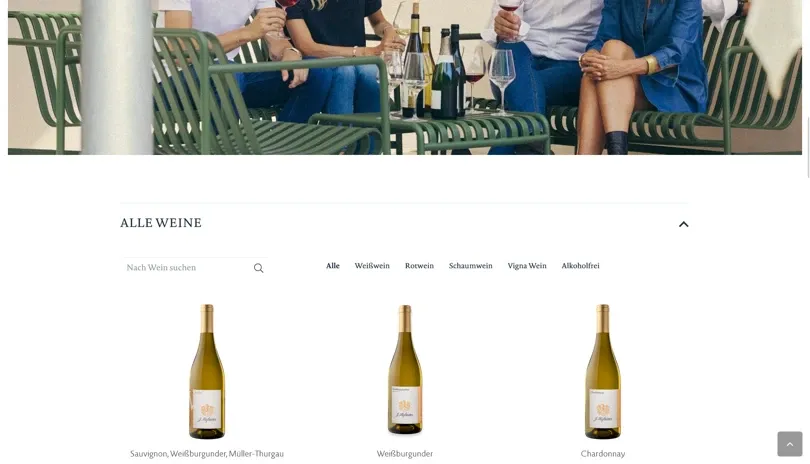This screenshot has height=464, width=810.
Task: Collapse the Alle Weine section chevron
Action: tap(683, 224)
